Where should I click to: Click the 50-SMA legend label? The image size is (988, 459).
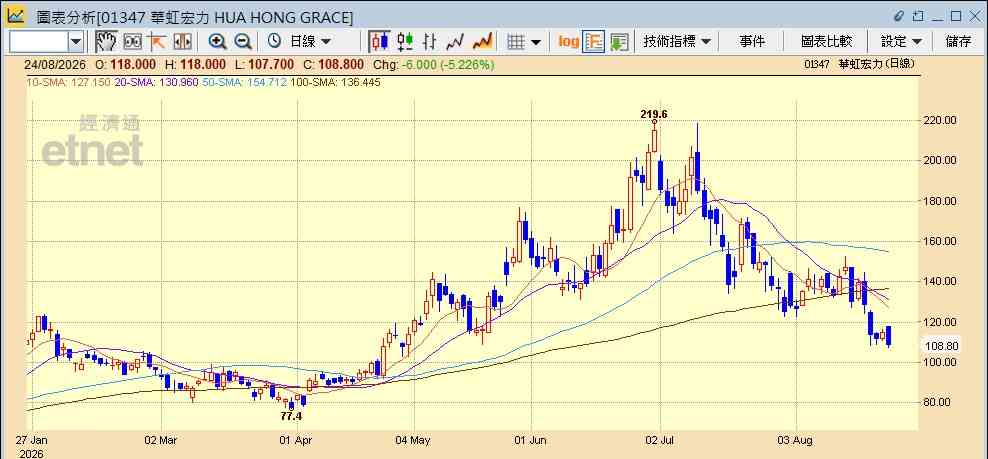[244, 82]
